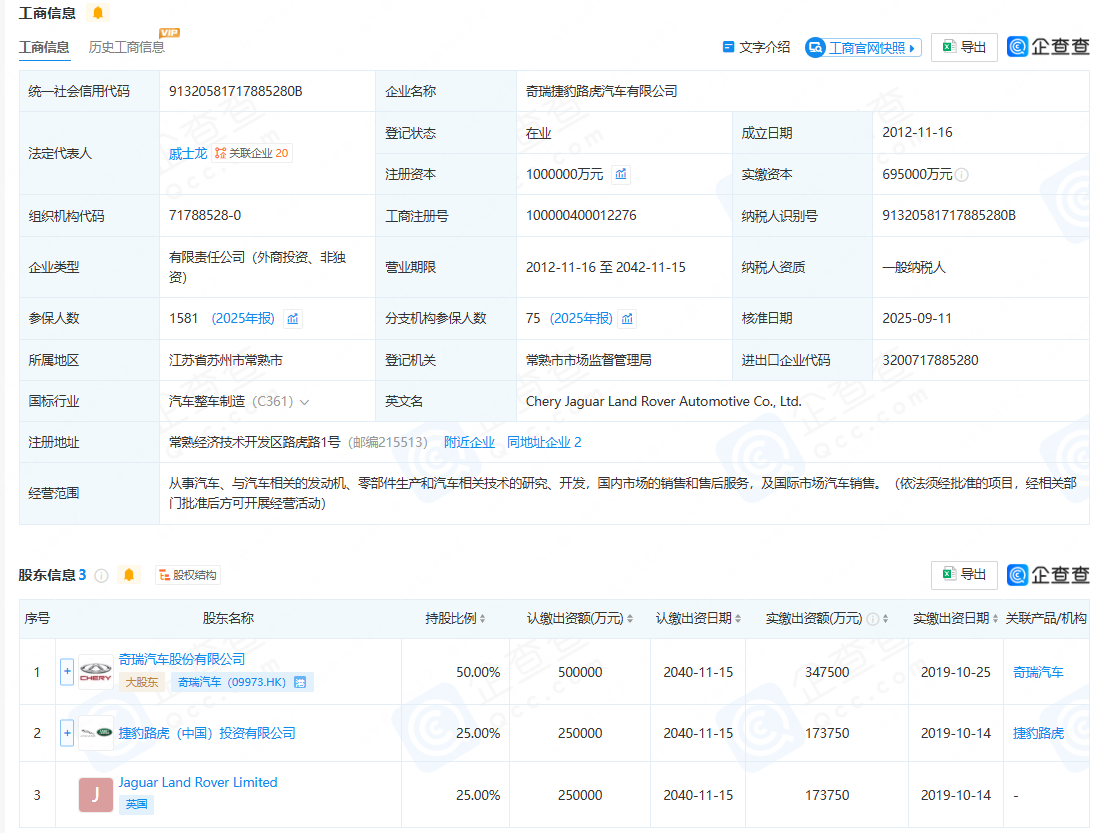Switch to 工商信息 tab
Image resolution: width=1094 pixels, height=833 pixels.
pyautogui.click(x=44, y=47)
